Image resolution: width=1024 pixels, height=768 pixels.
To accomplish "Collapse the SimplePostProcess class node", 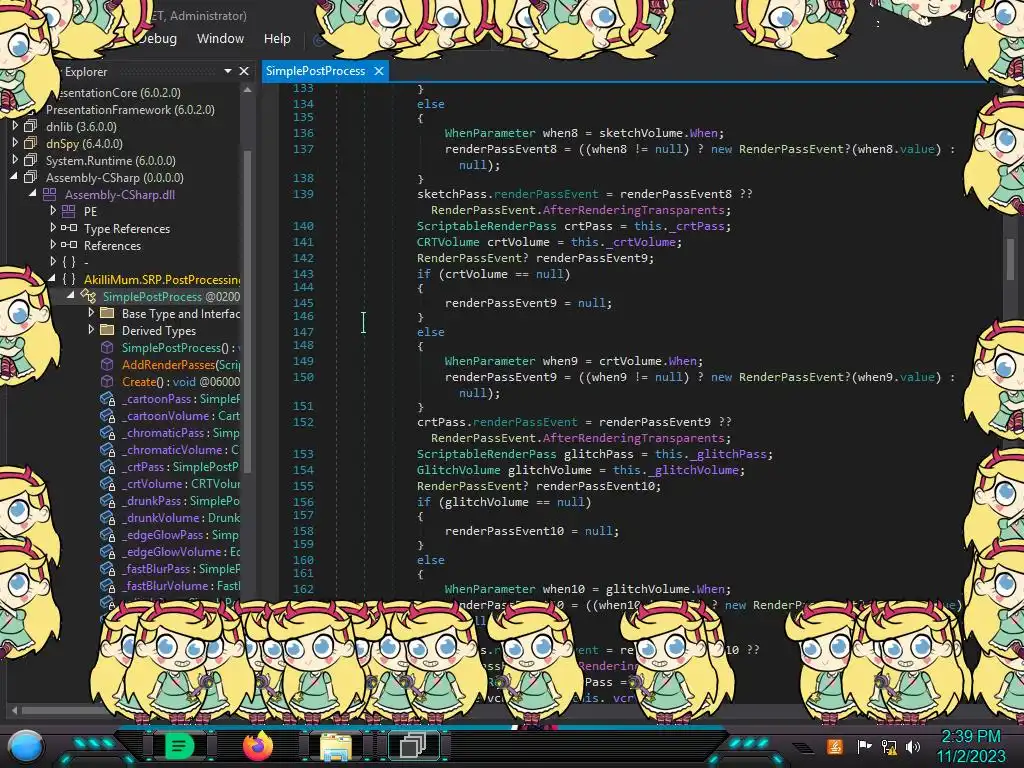I will click(71, 296).
